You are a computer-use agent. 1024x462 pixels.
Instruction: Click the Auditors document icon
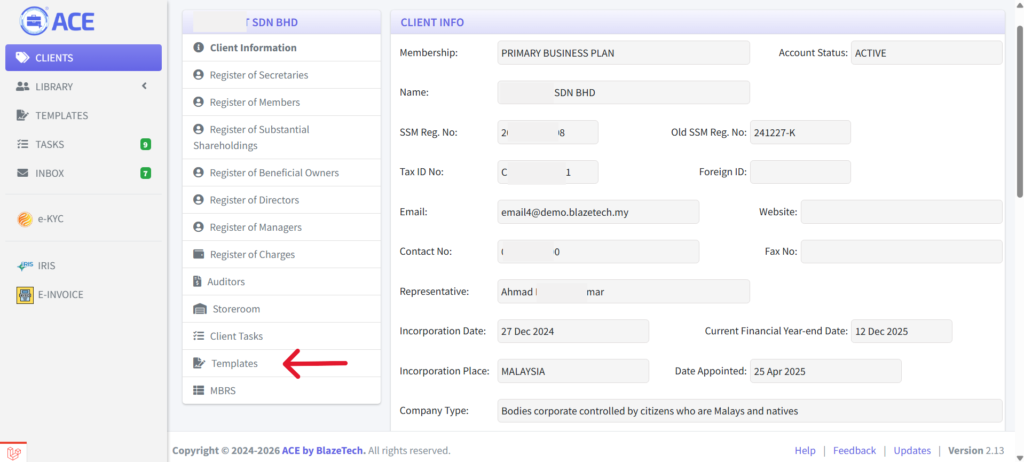[x=197, y=282]
